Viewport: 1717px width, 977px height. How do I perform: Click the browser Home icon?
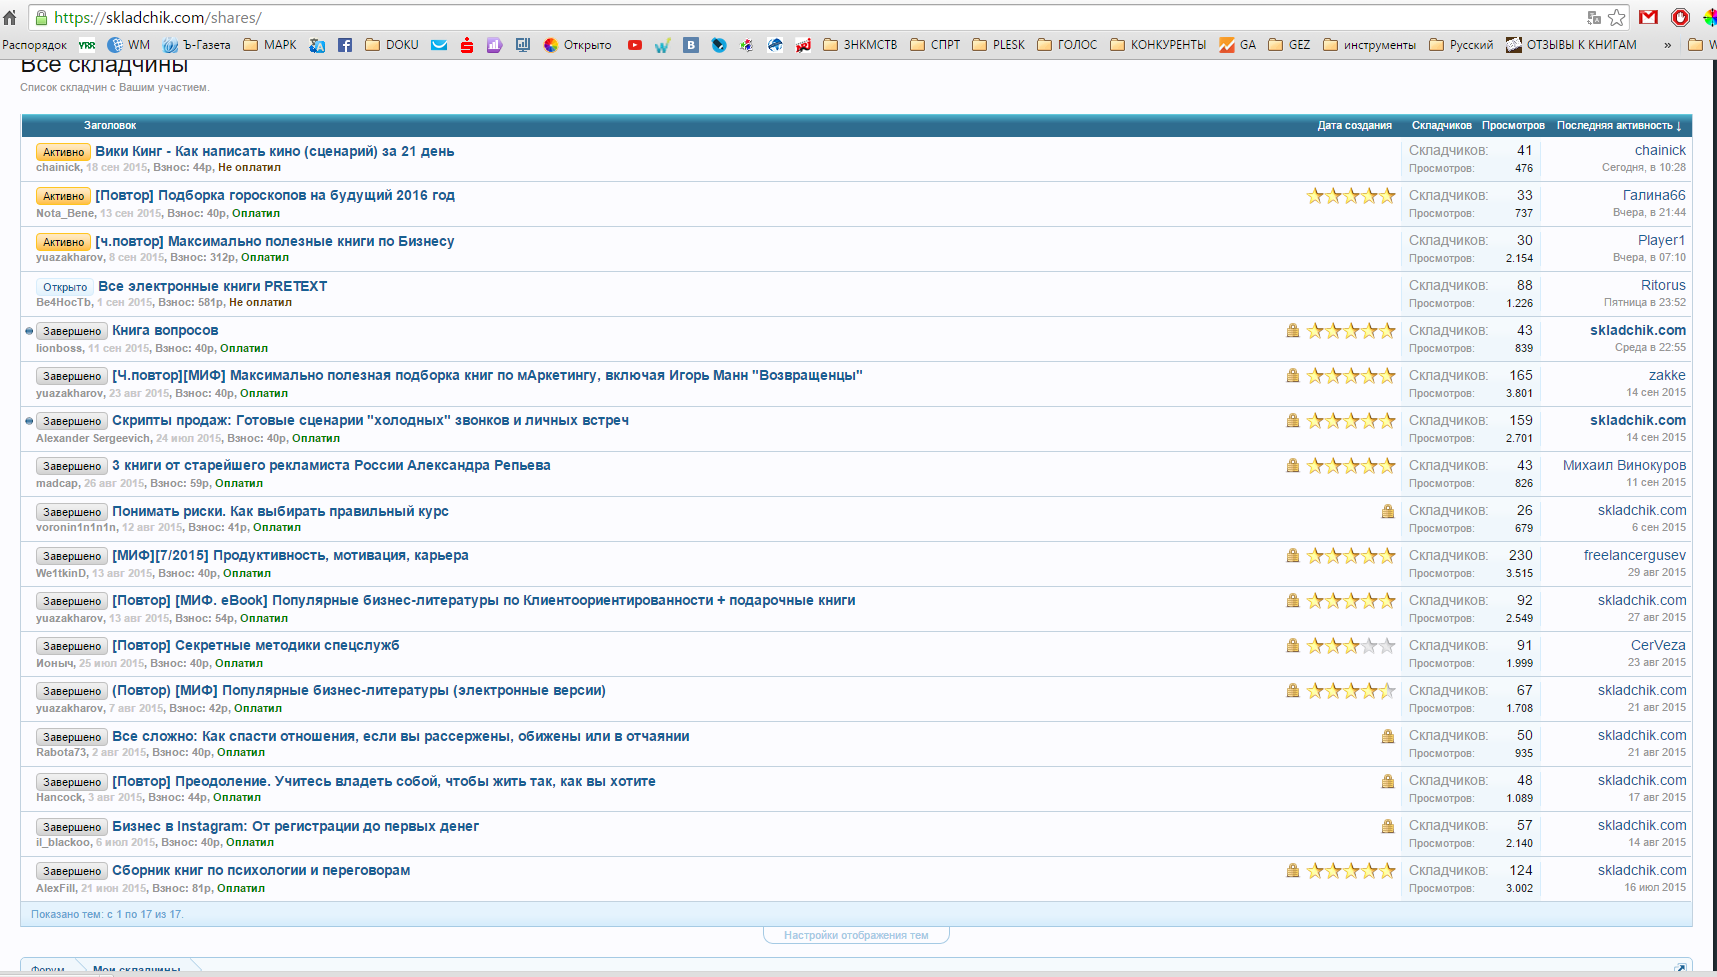coord(10,18)
